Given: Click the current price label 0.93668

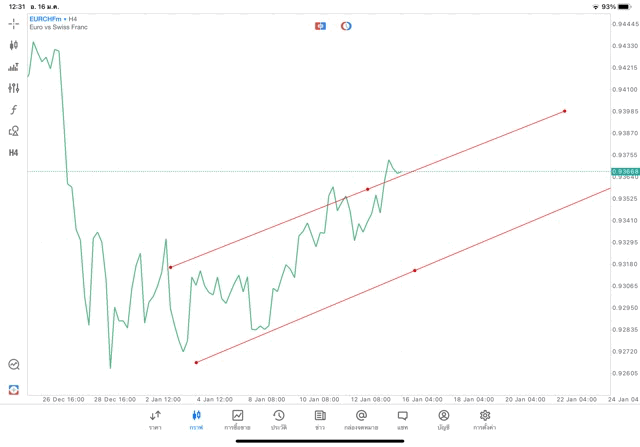Looking at the screenshot, I should (x=623, y=172).
